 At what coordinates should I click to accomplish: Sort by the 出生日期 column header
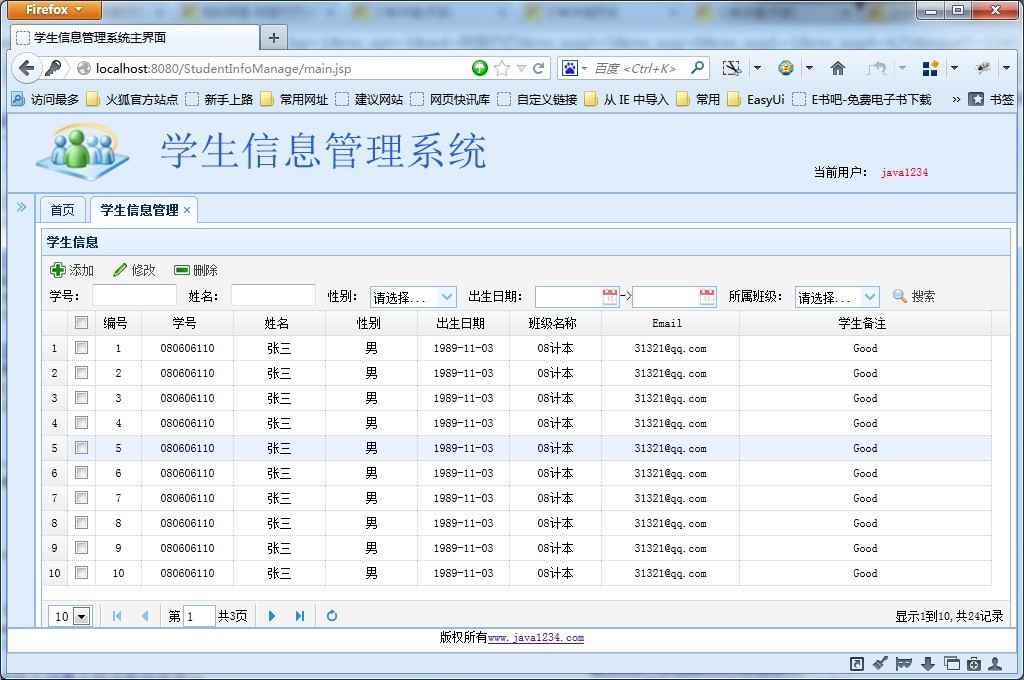pos(463,323)
